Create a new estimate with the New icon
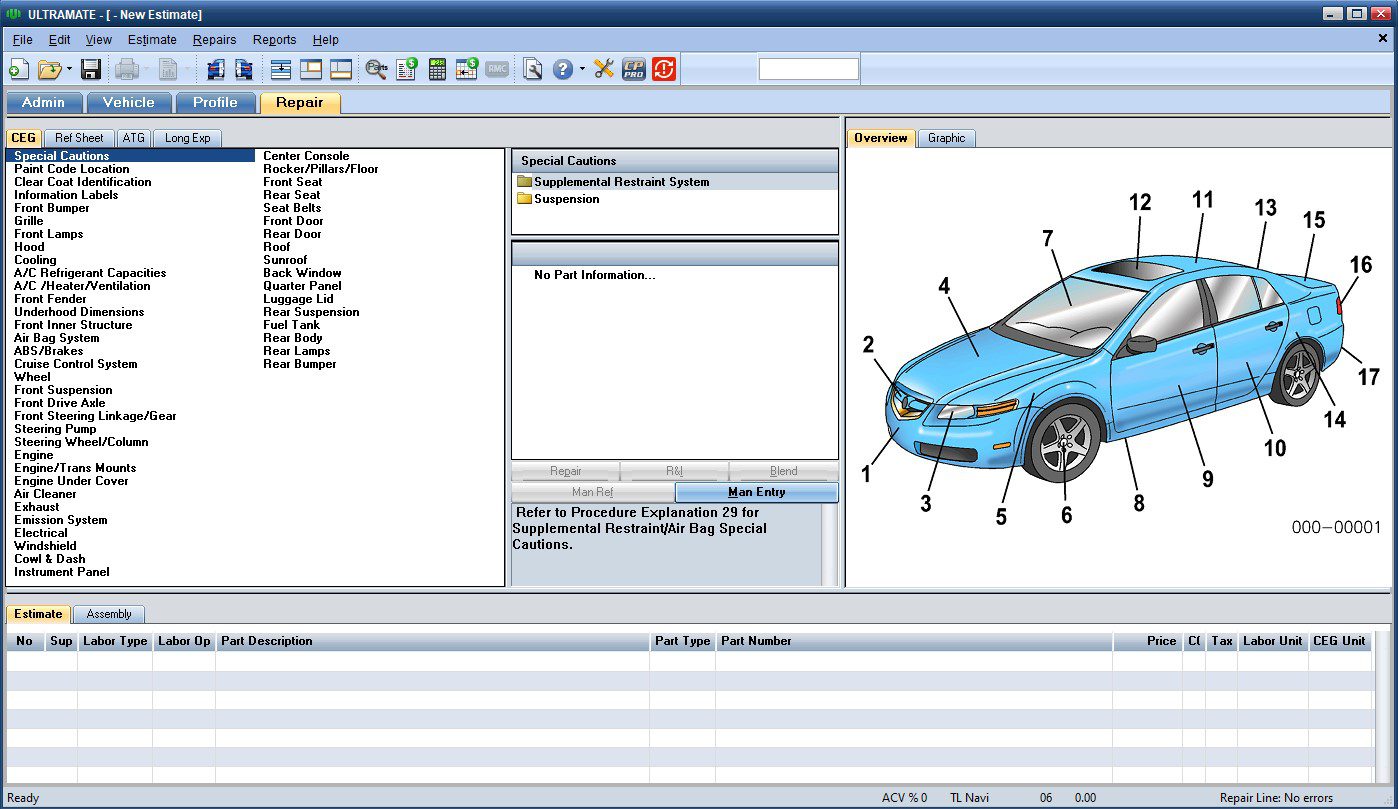The image size is (1398, 809). click(18, 69)
